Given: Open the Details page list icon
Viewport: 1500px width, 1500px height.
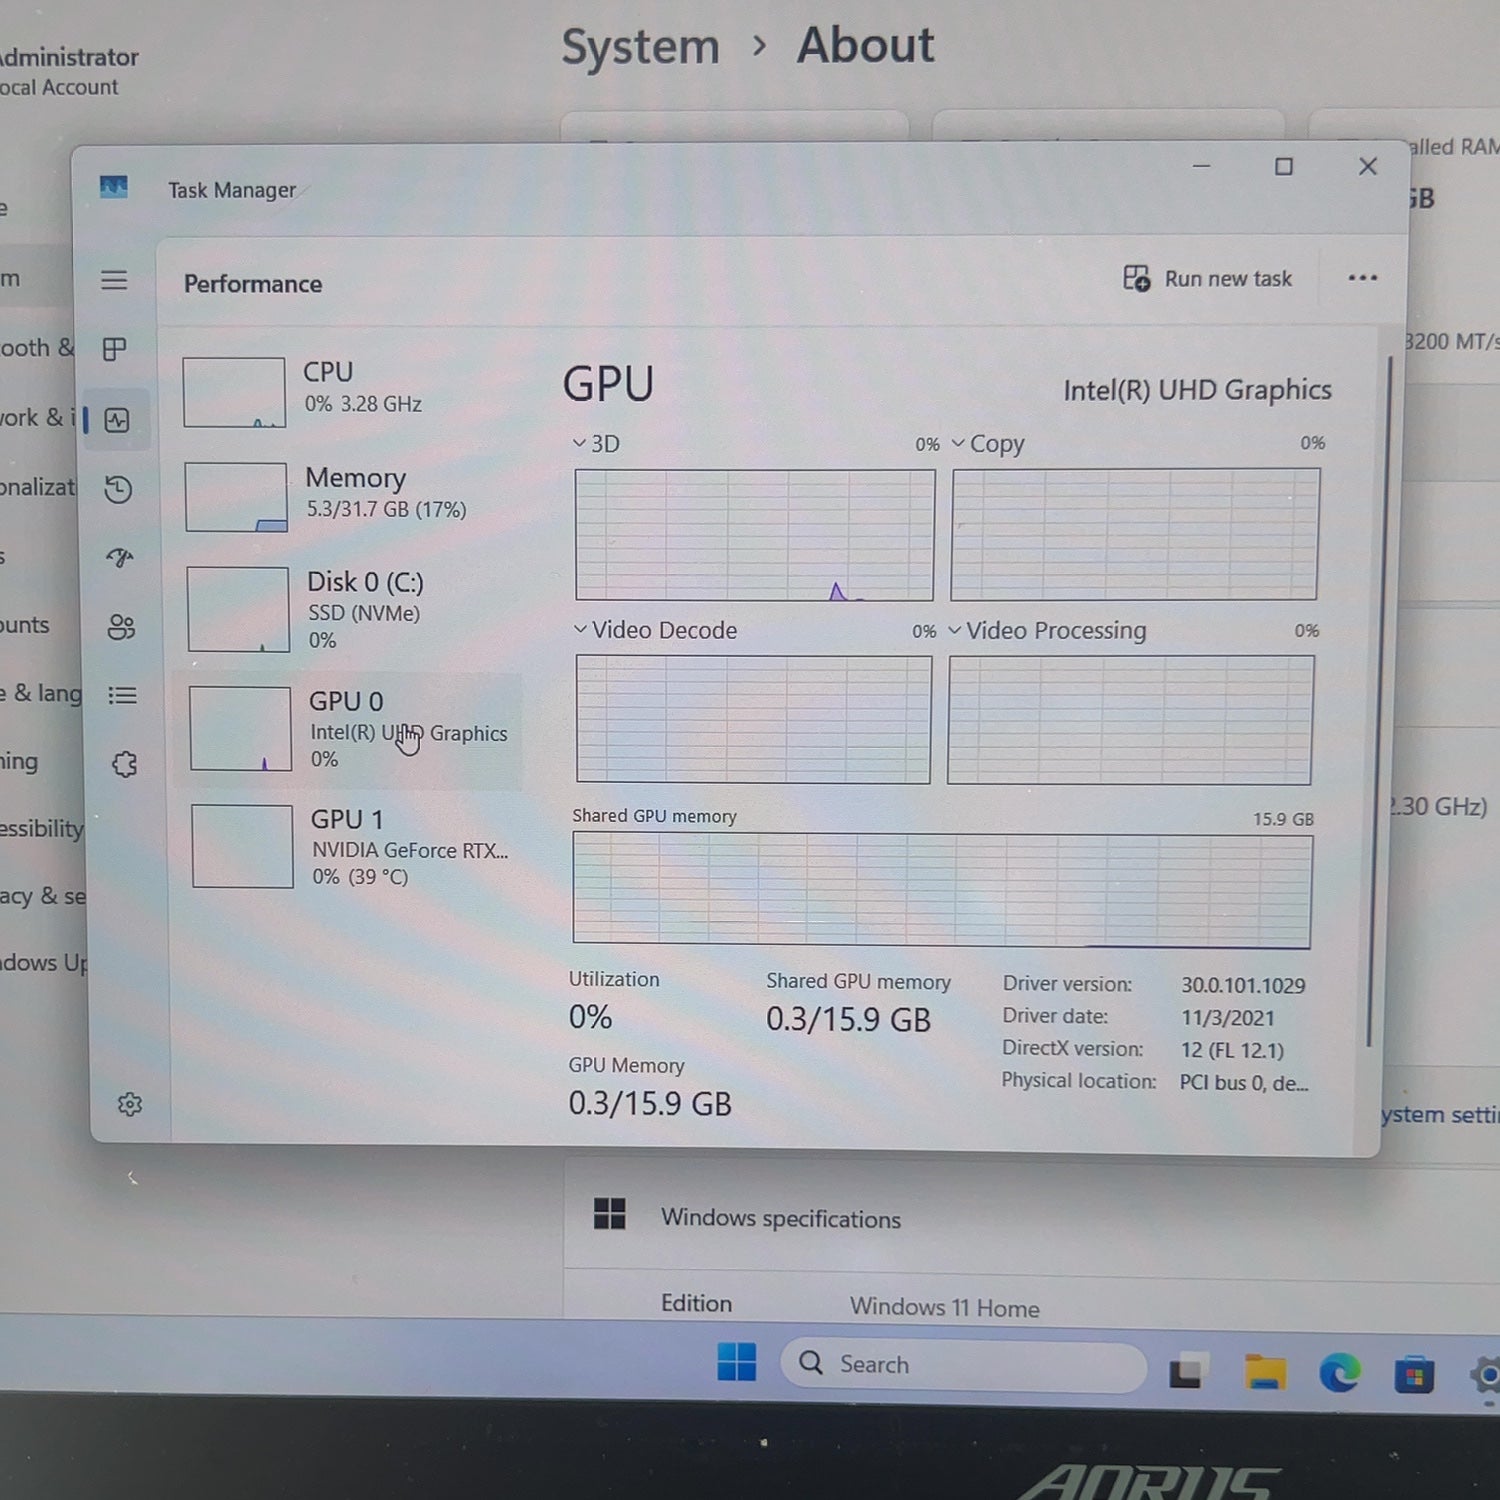Looking at the screenshot, I should click(x=122, y=695).
